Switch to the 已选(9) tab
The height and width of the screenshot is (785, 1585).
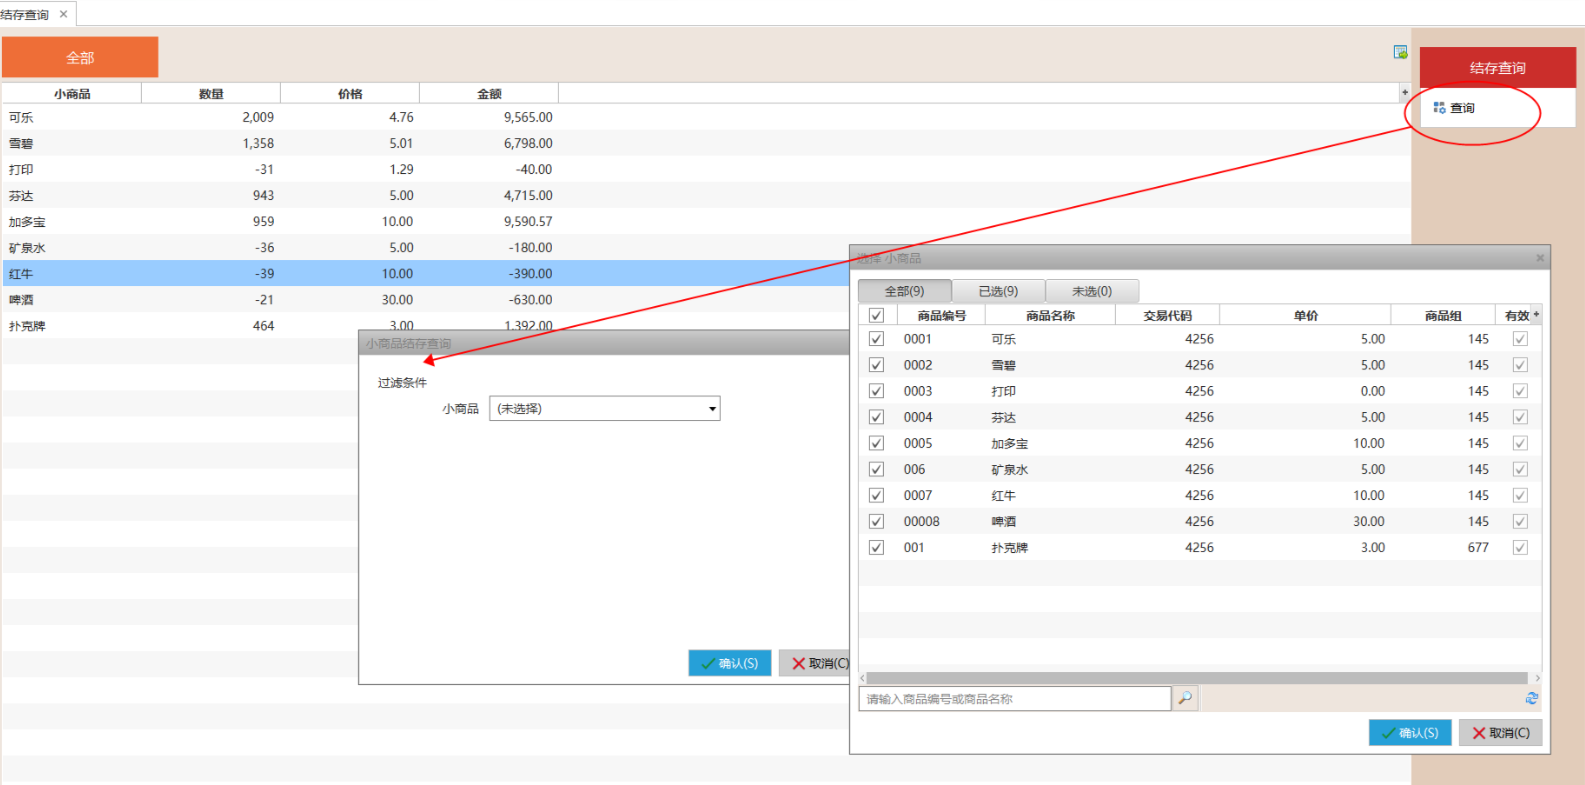pos(997,291)
